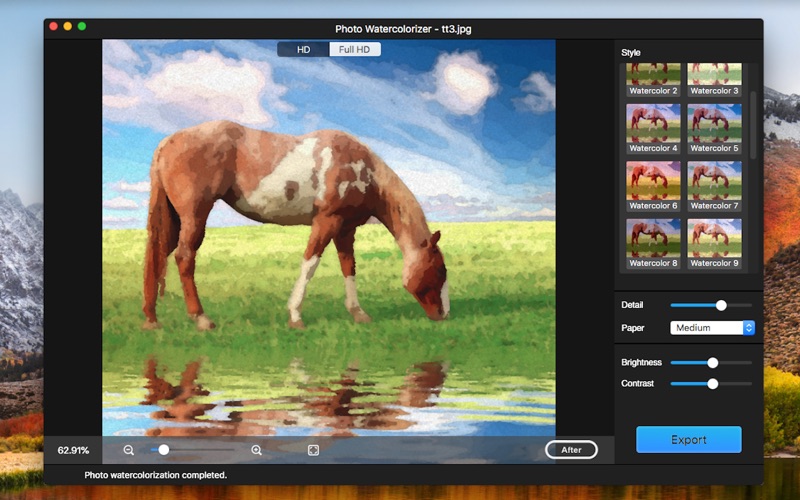Open the Paper texture dropdown
Screen dimensions: 800x500
click(x=712, y=328)
